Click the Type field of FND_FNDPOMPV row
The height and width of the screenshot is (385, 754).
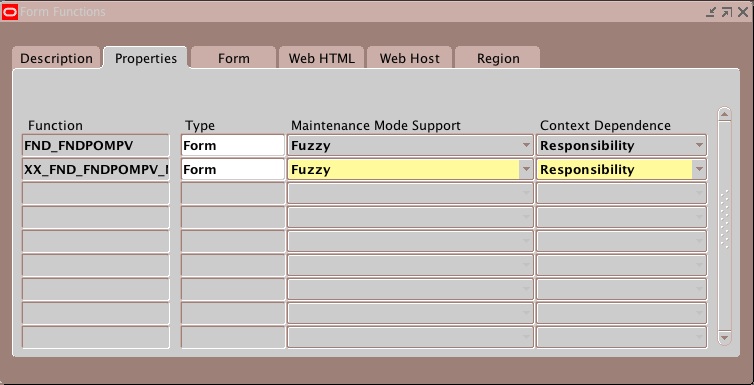click(x=233, y=145)
